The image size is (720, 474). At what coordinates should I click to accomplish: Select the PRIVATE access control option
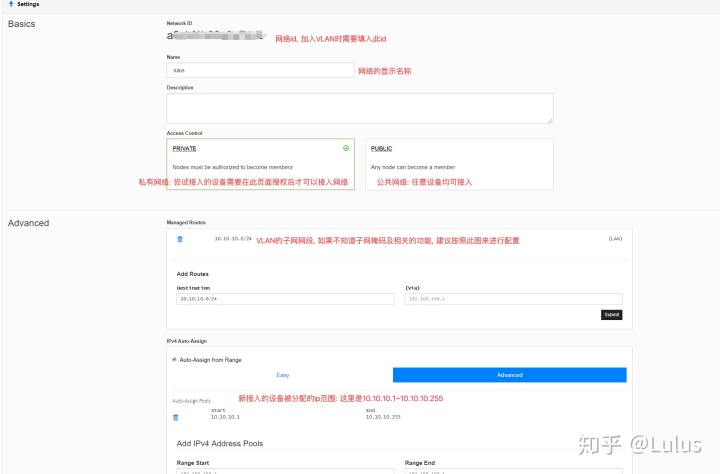(x=260, y=164)
